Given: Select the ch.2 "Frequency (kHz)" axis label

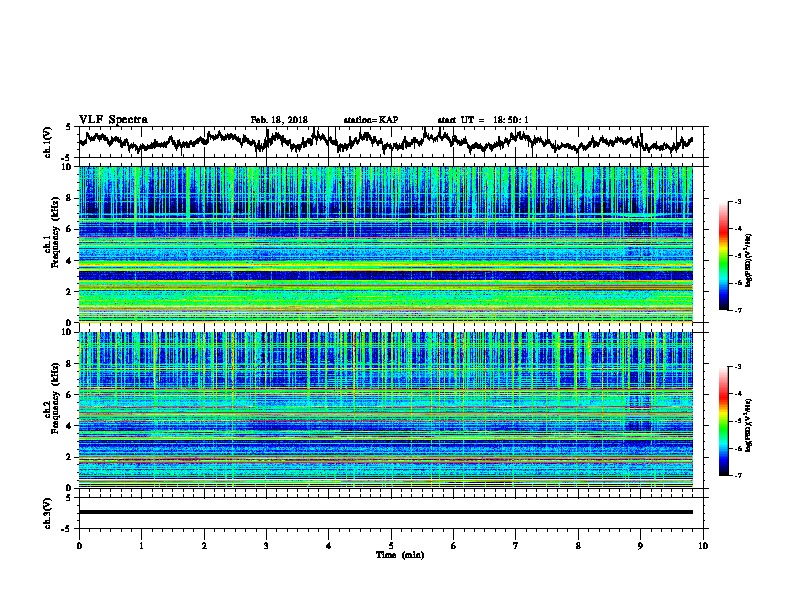Looking at the screenshot, I should pos(55,398).
